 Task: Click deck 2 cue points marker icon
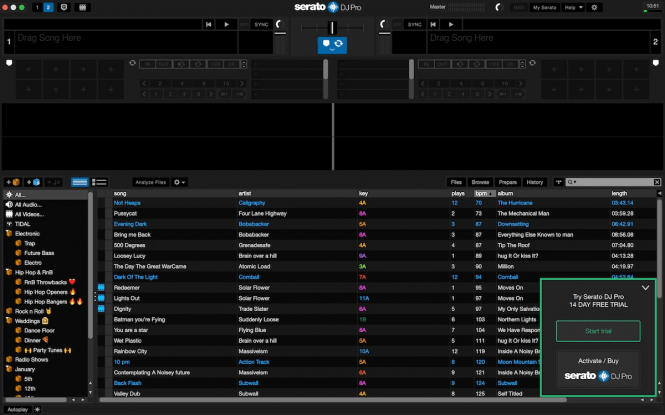(x=656, y=63)
